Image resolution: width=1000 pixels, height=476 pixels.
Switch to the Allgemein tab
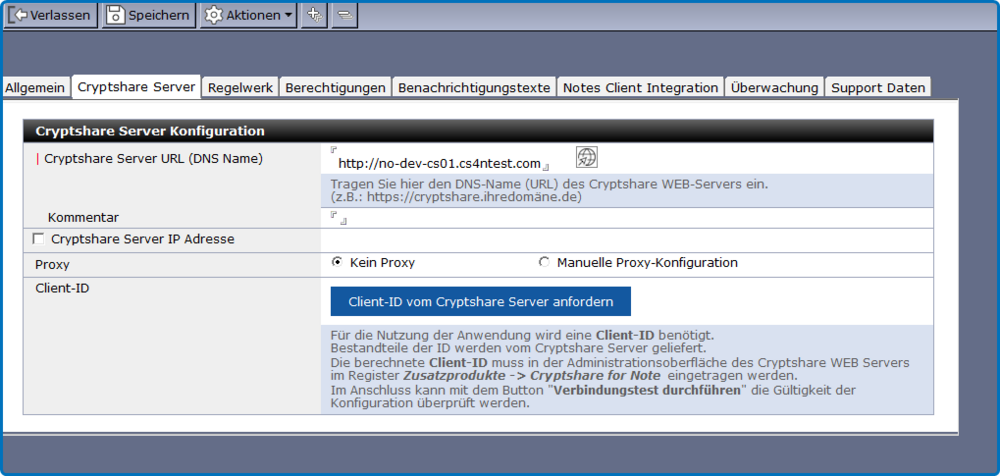(x=35, y=88)
